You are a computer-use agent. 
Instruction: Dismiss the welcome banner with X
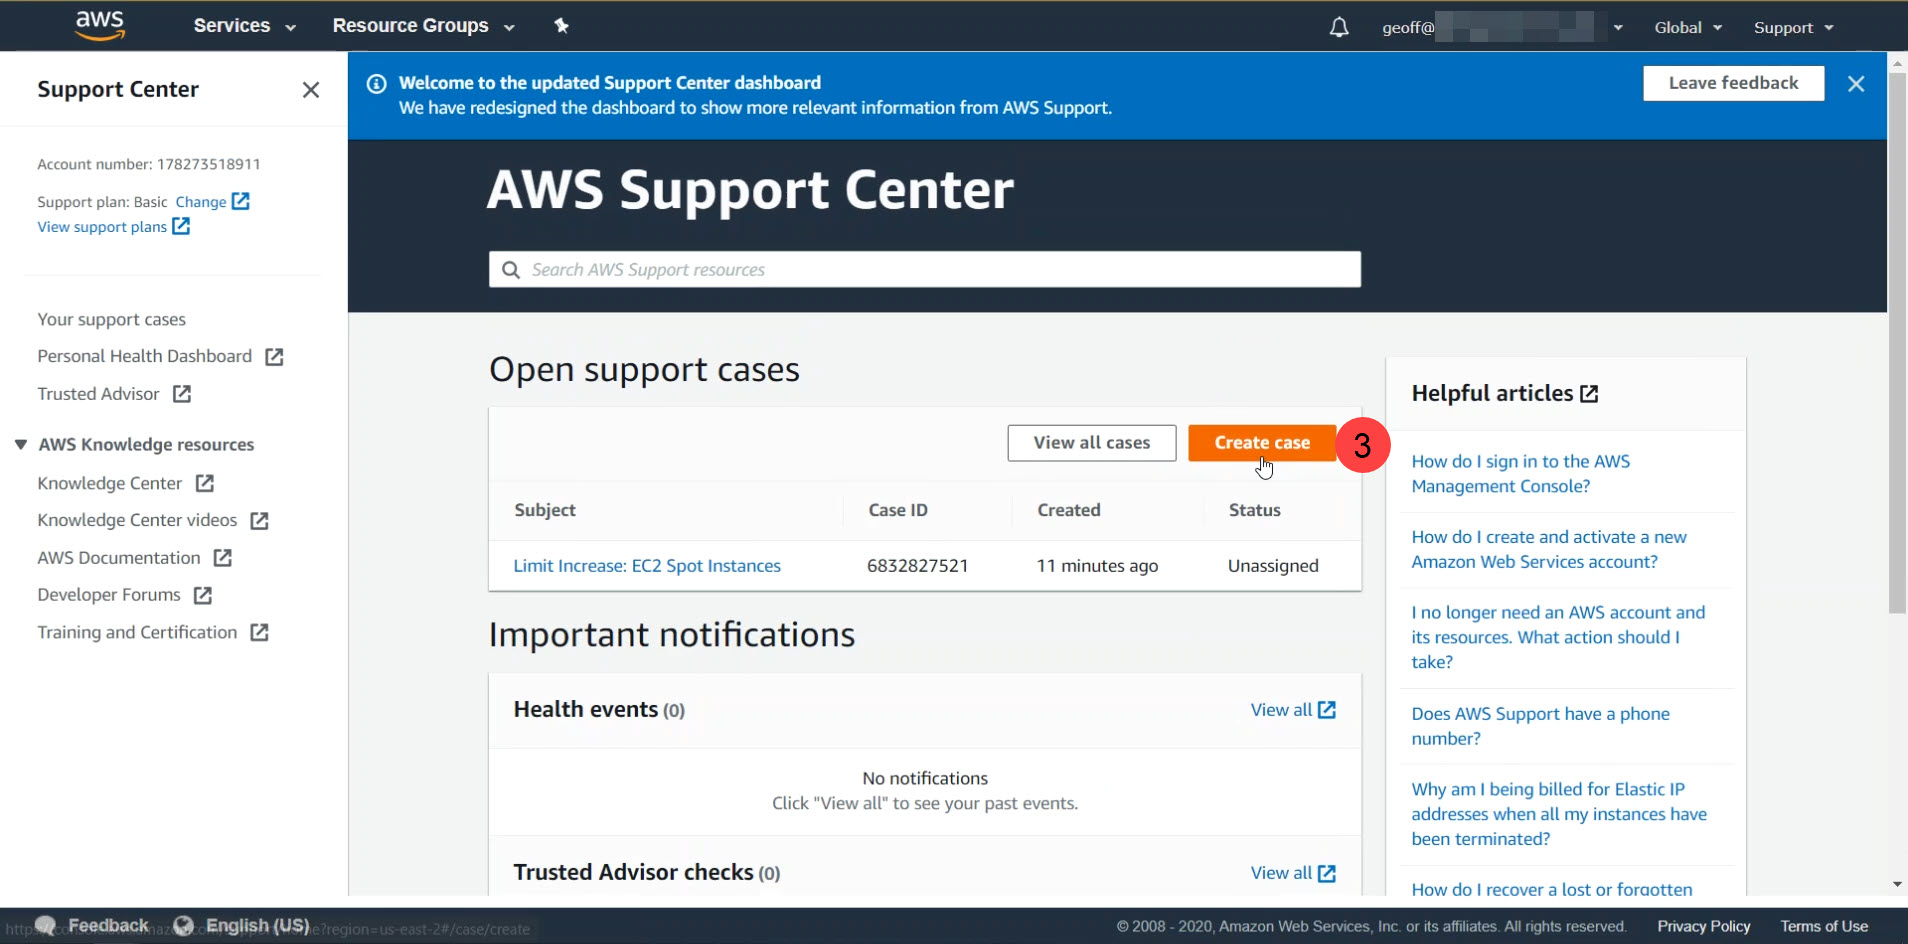coord(1856,84)
